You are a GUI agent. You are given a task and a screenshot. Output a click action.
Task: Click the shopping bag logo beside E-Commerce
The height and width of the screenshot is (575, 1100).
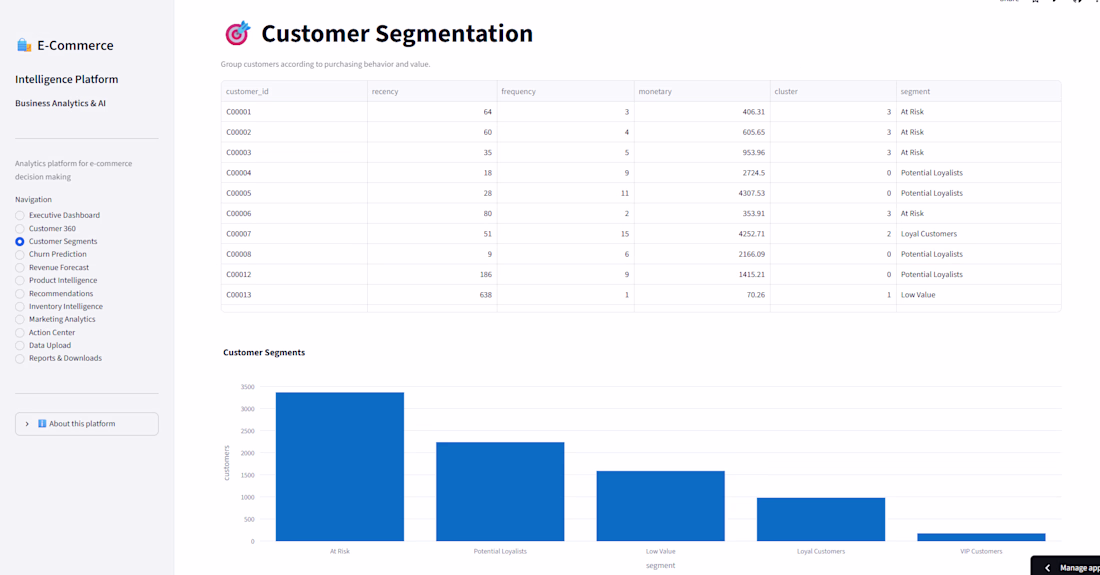pos(24,46)
